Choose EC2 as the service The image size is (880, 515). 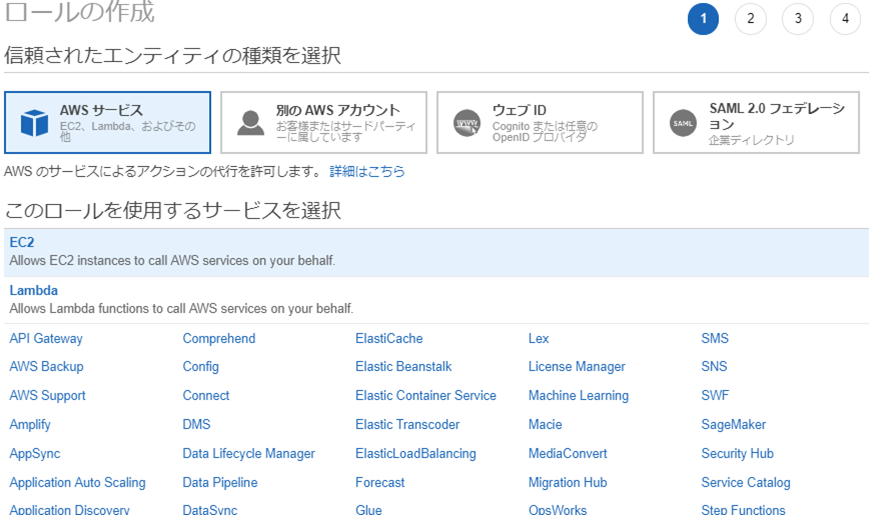pos(436,252)
